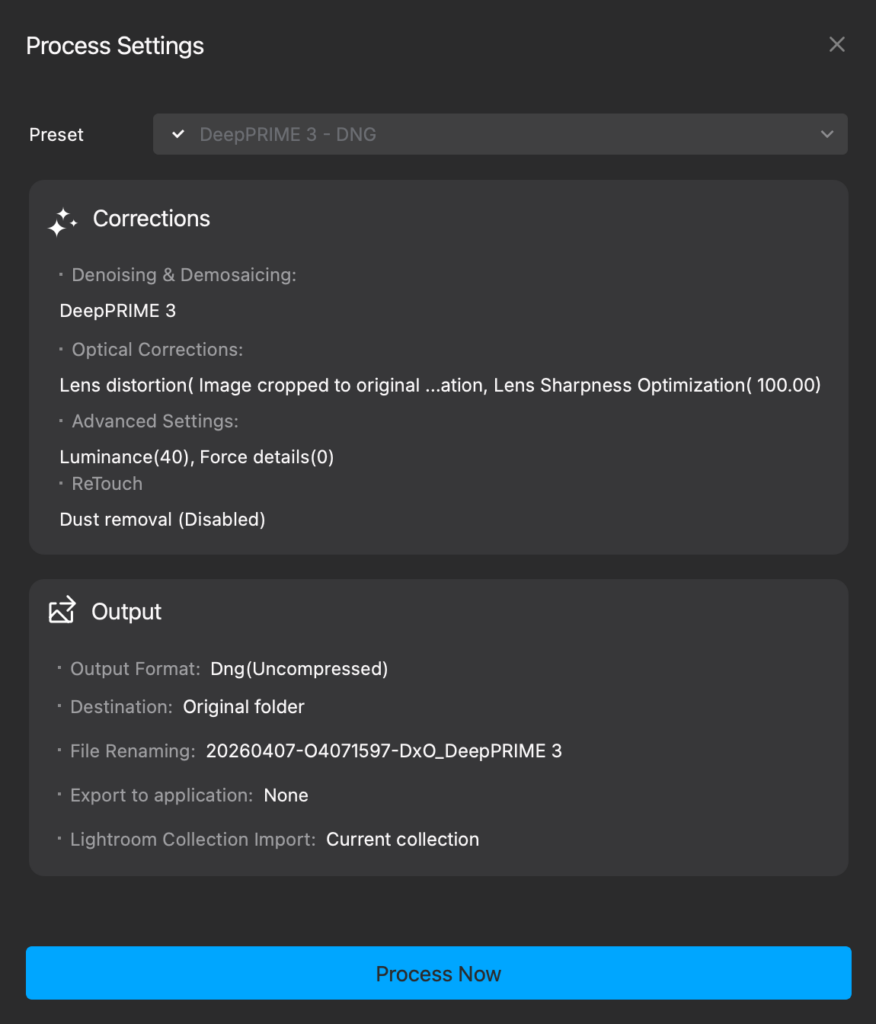Image resolution: width=876 pixels, height=1024 pixels.
Task: Close the Process Settings dialog
Action: [x=837, y=44]
